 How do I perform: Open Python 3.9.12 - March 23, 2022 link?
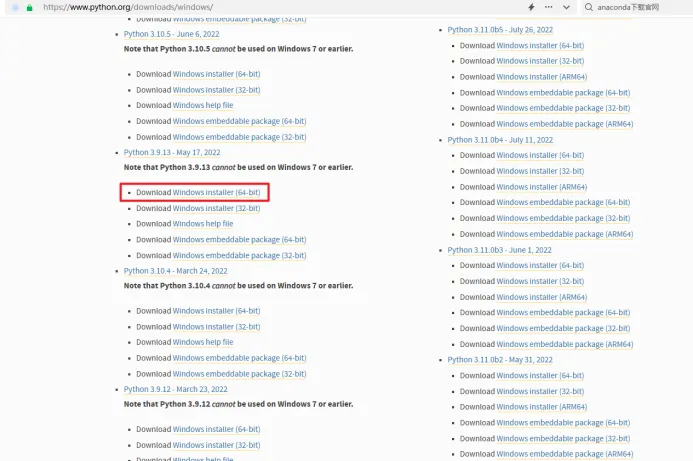tap(175, 389)
